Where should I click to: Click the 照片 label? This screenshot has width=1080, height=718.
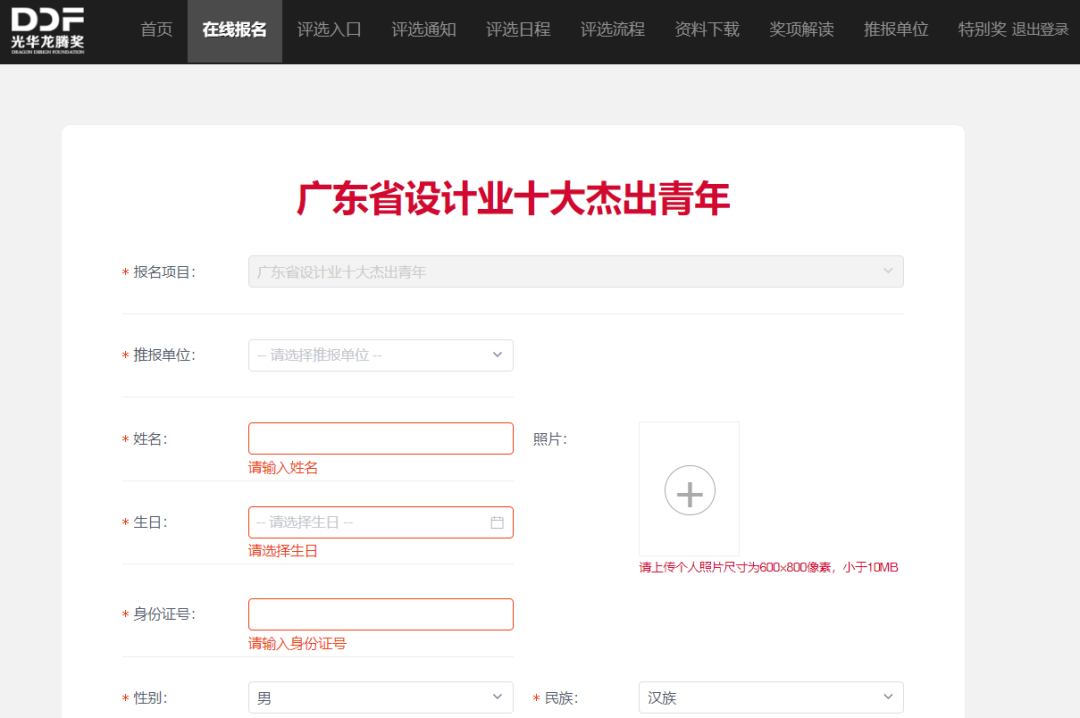tap(550, 439)
